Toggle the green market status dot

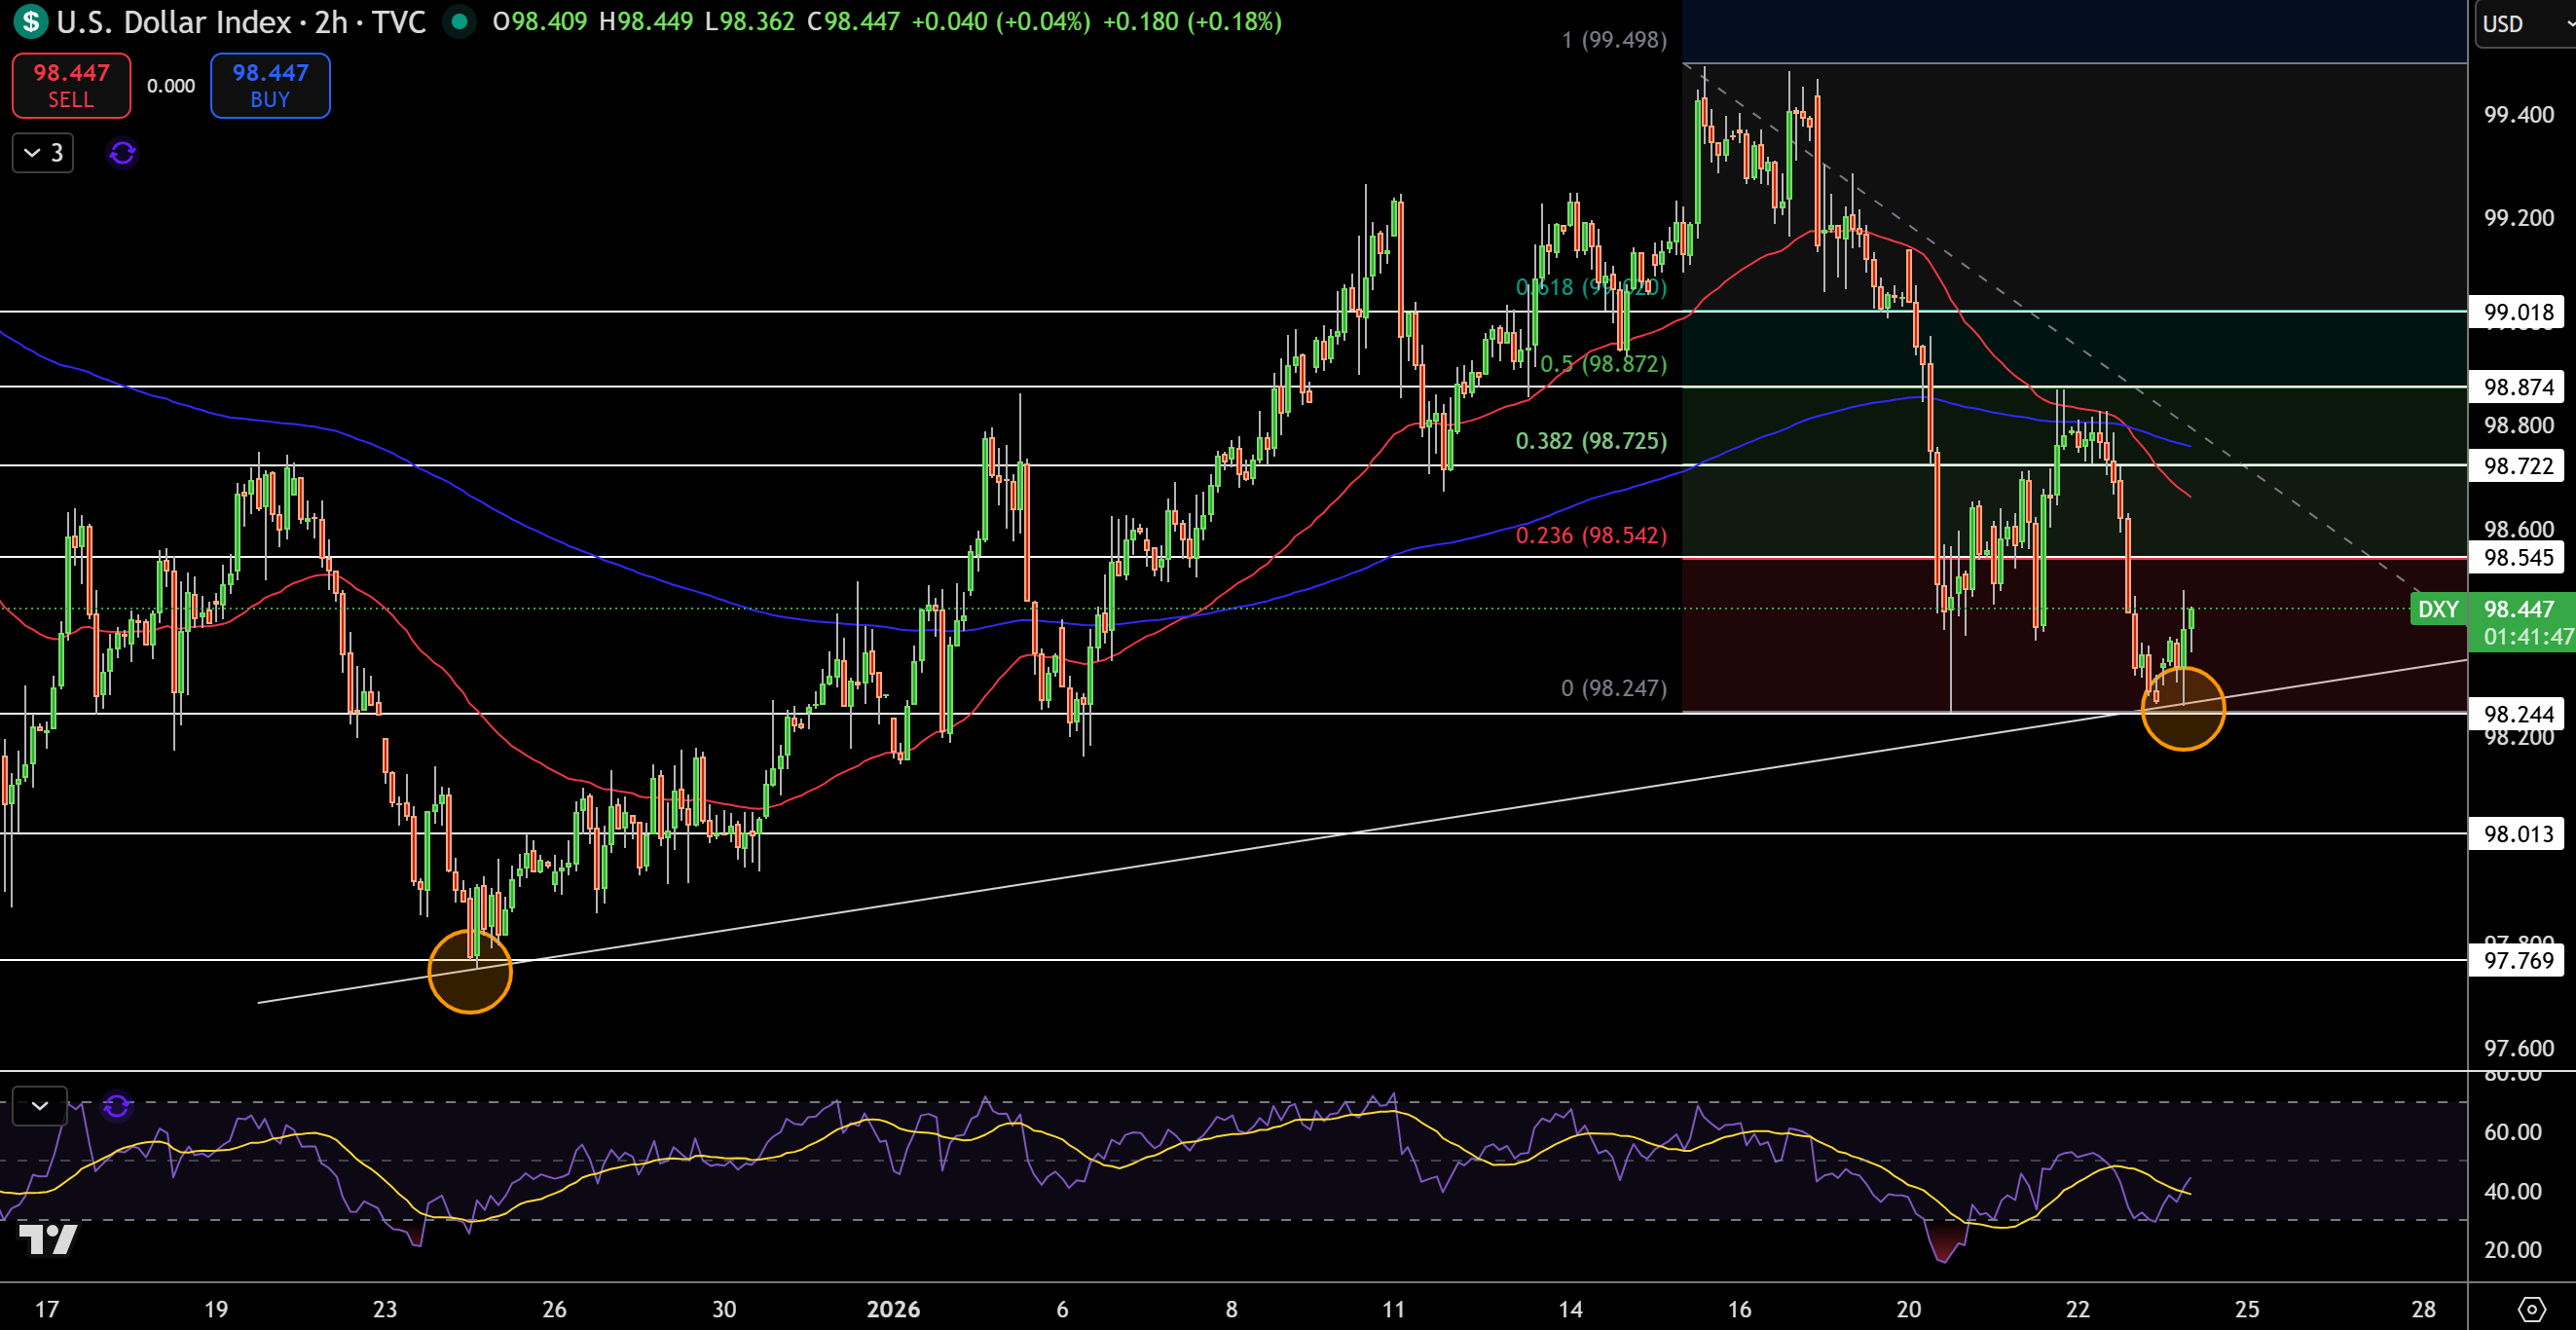pyautogui.click(x=460, y=22)
